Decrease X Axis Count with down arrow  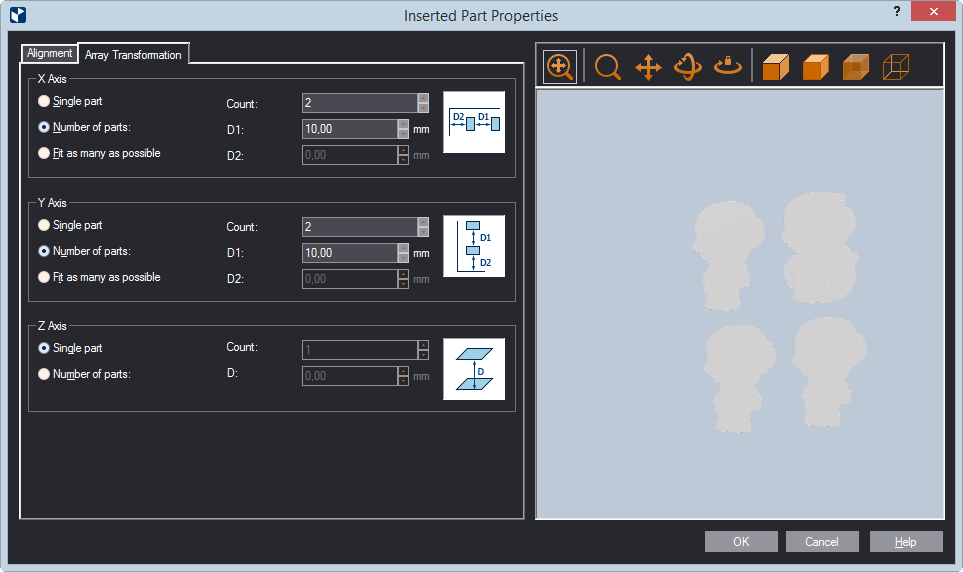pyautogui.click(x=423, y=108)
